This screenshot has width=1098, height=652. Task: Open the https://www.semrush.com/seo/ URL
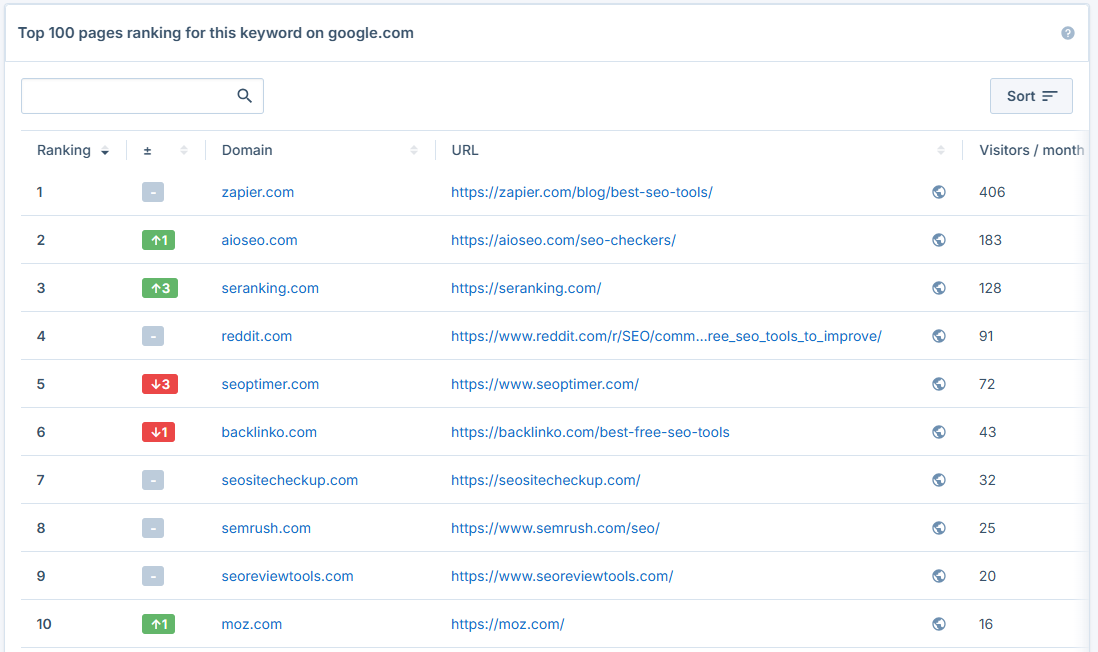click(555, 528)
